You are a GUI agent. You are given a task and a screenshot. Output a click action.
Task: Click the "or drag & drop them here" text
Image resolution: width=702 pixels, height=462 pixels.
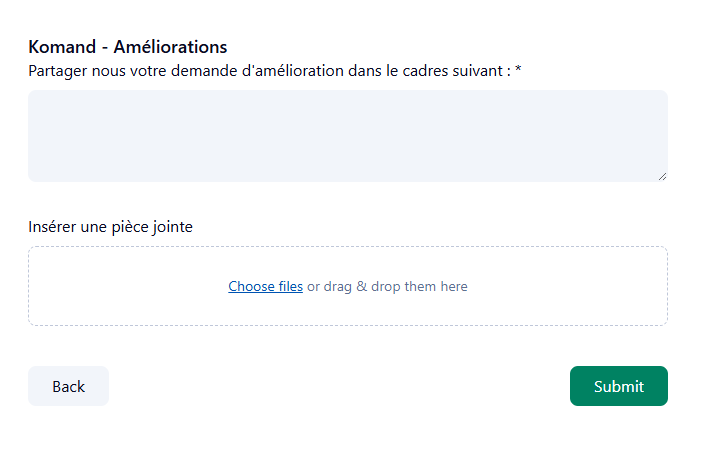(x=387, y=287)
